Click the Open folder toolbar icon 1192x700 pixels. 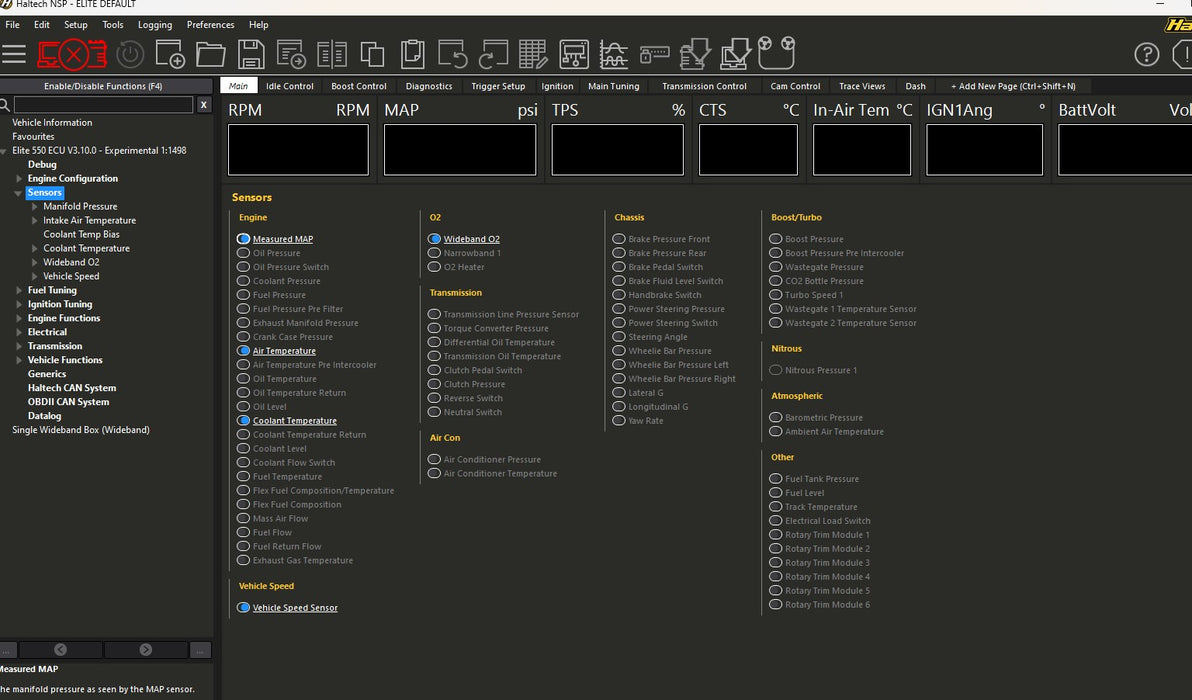(x=210, y=54)
